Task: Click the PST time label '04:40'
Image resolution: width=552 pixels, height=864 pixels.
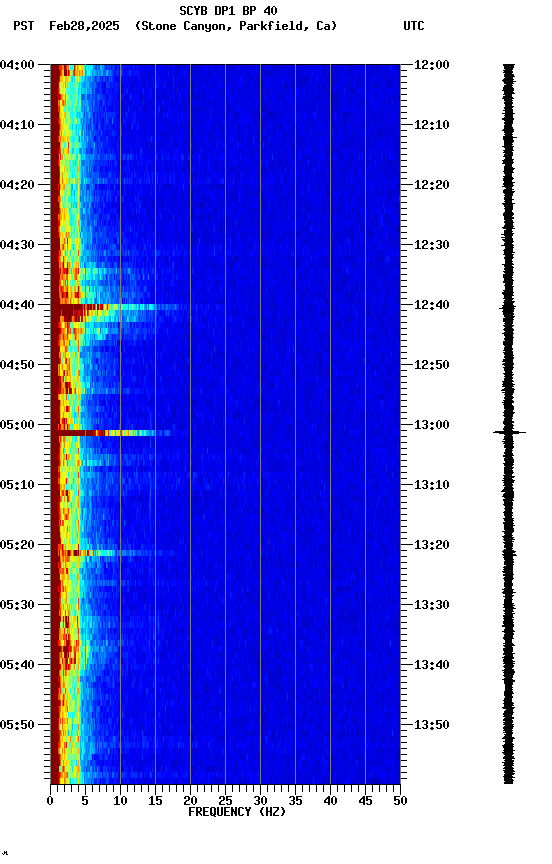Action: coord(17,305)
